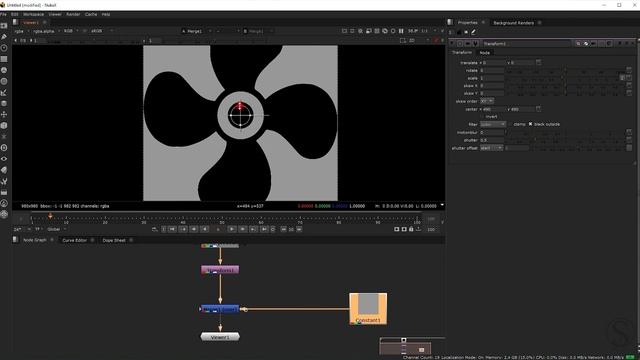Toggle scale split-channels button
Screen dimensions: 640x360
pyautogui.click(x=622, y=78)
